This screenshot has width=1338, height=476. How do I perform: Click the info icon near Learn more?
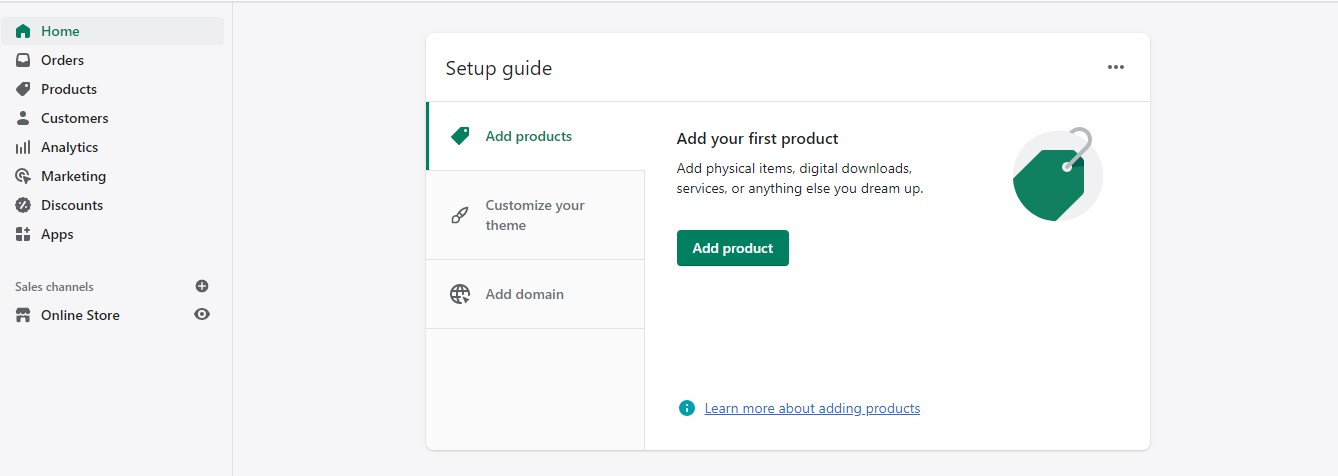[686, 408]
